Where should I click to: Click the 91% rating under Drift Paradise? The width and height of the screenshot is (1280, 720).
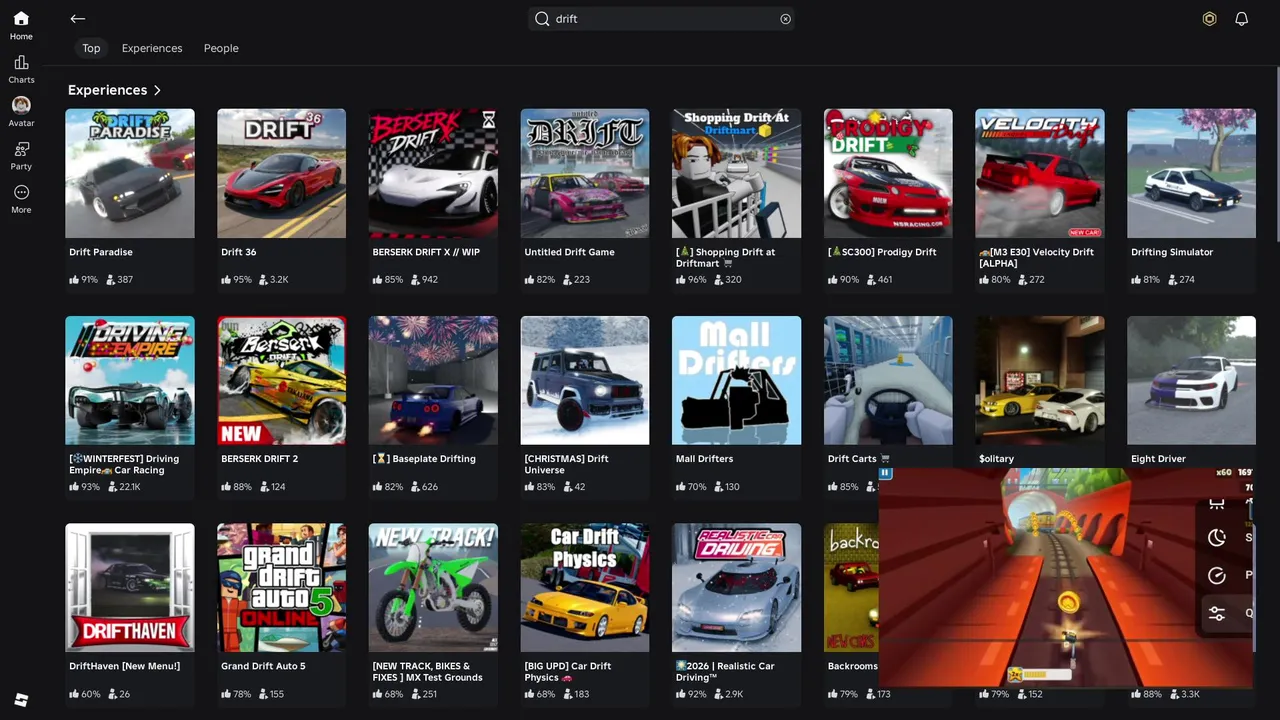click(84, 280)
